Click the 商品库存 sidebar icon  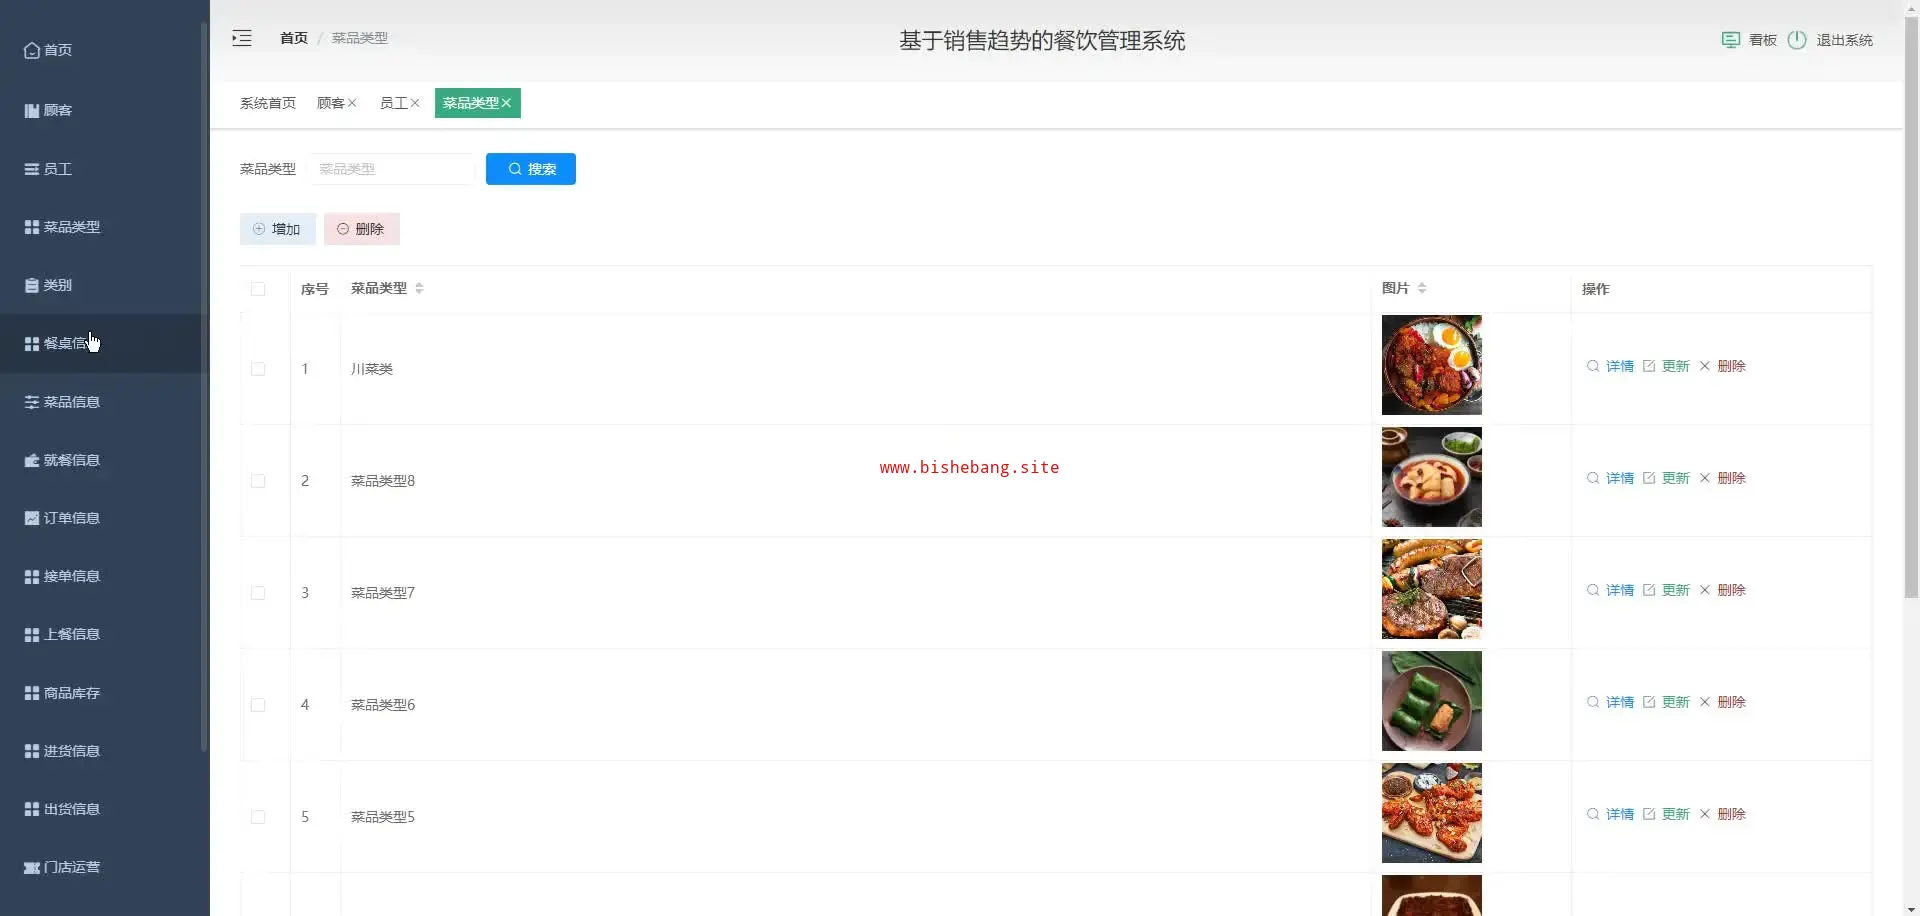tap(32, 693)
